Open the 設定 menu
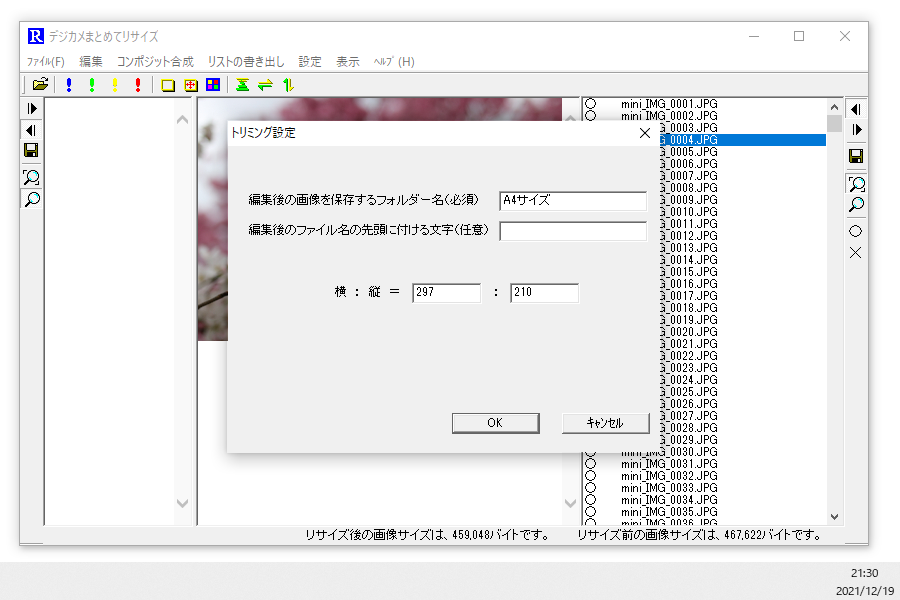The image size is (900, 600). coord(310,61)
